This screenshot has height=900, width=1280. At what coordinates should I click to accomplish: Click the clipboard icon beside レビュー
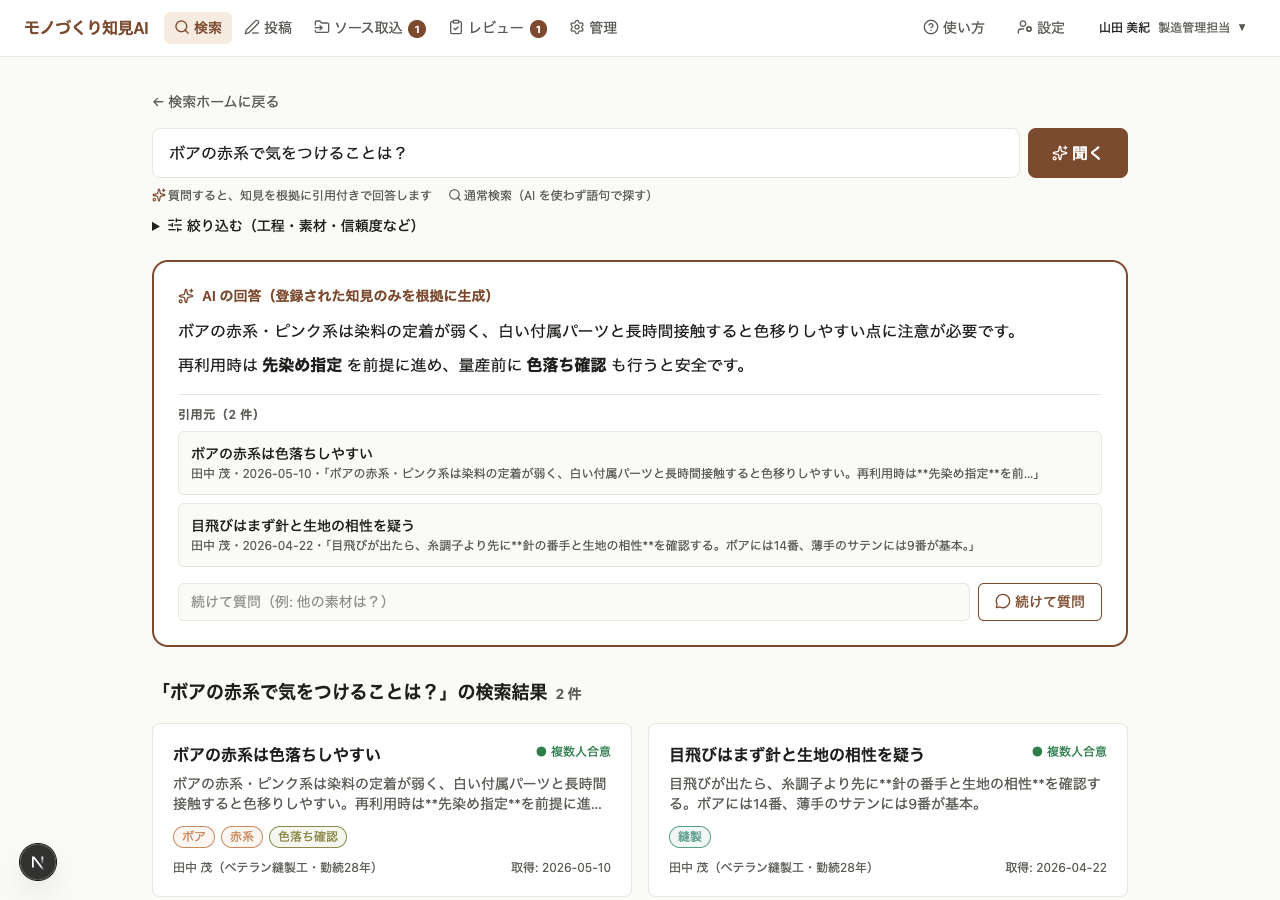pyautogui.click(x=456, y=28)
